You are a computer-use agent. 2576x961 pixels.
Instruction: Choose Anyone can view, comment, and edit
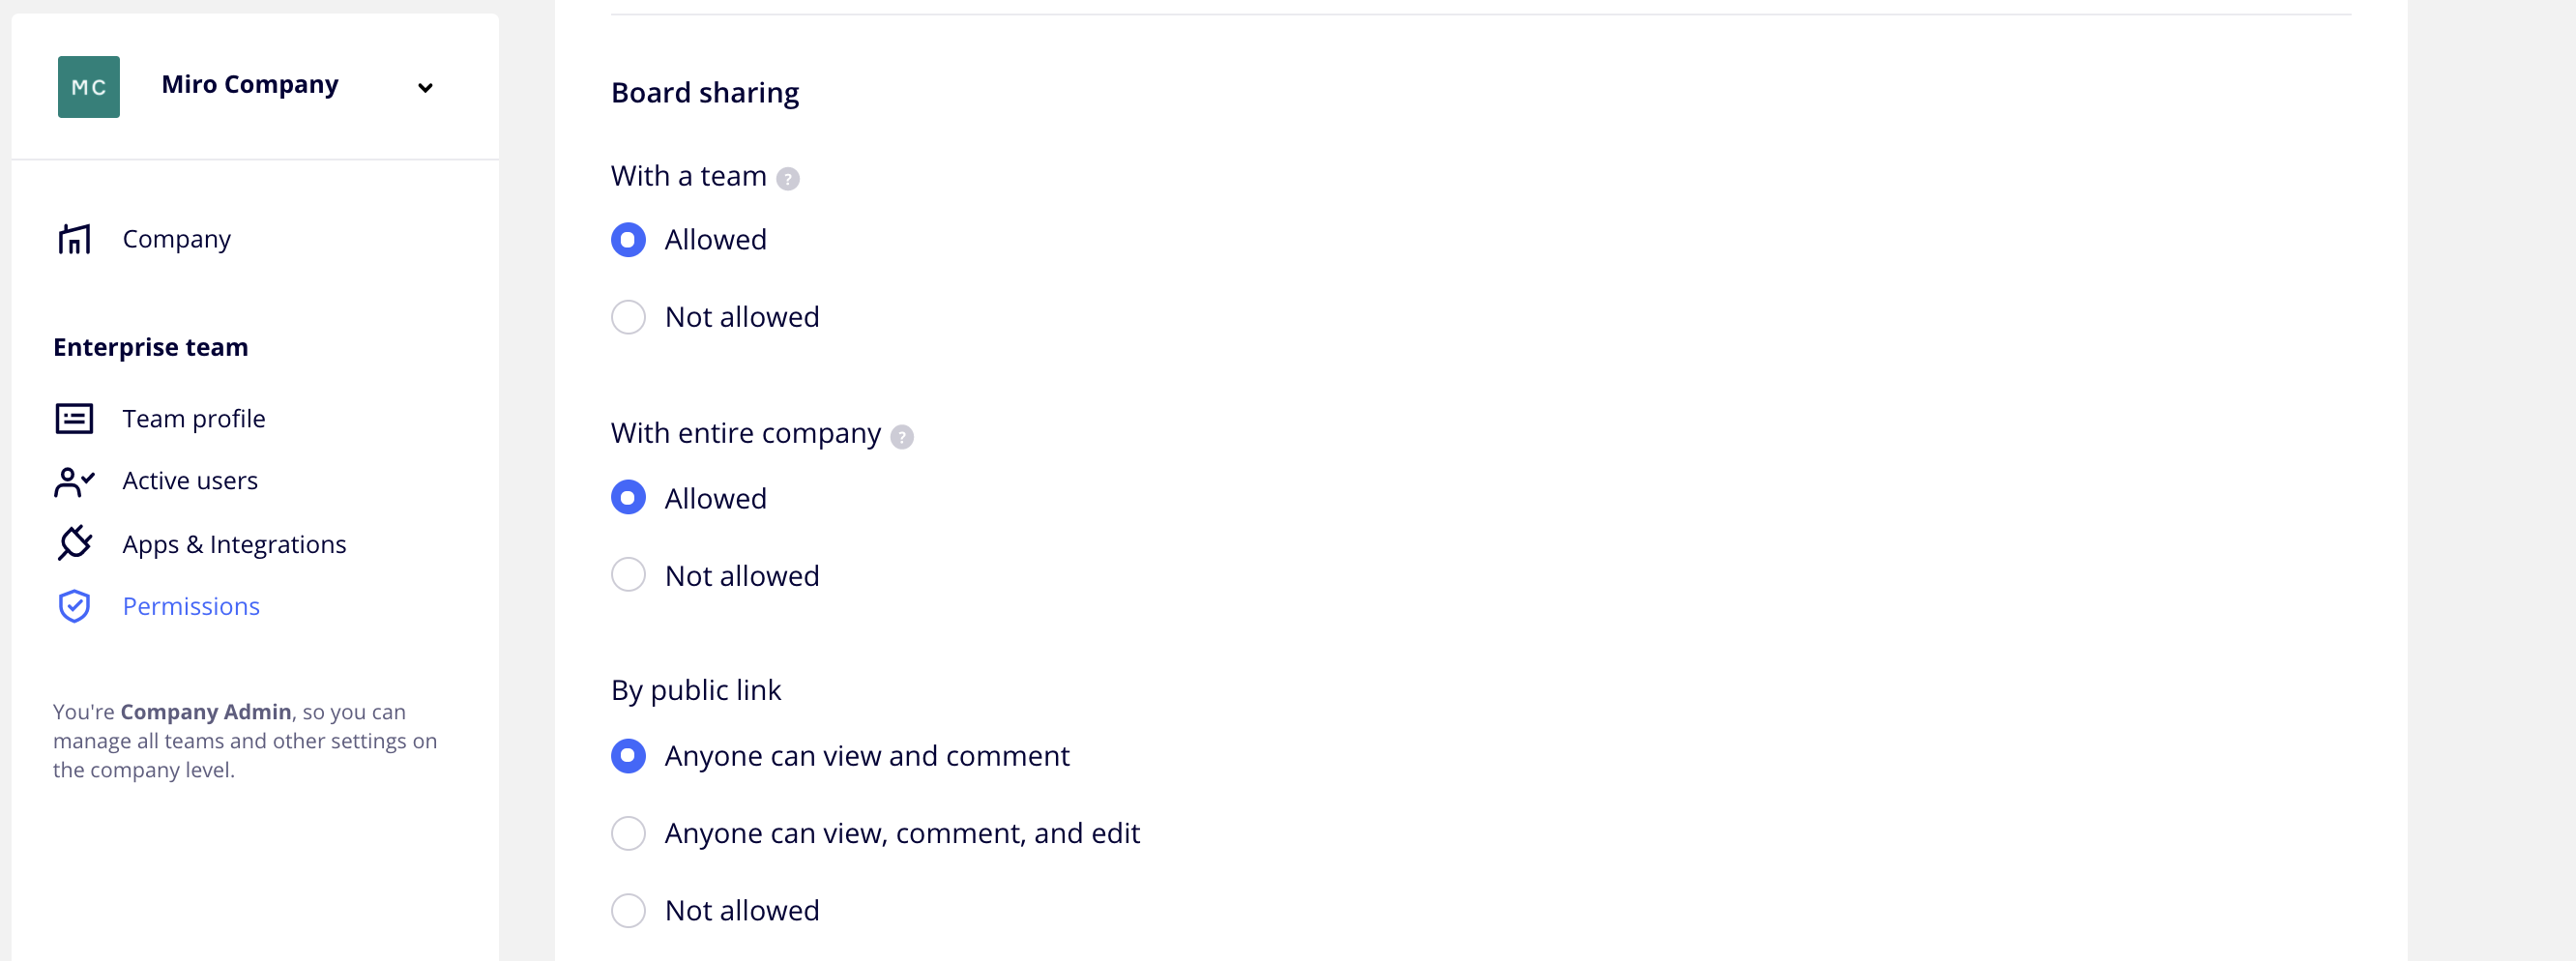point(628,833)
